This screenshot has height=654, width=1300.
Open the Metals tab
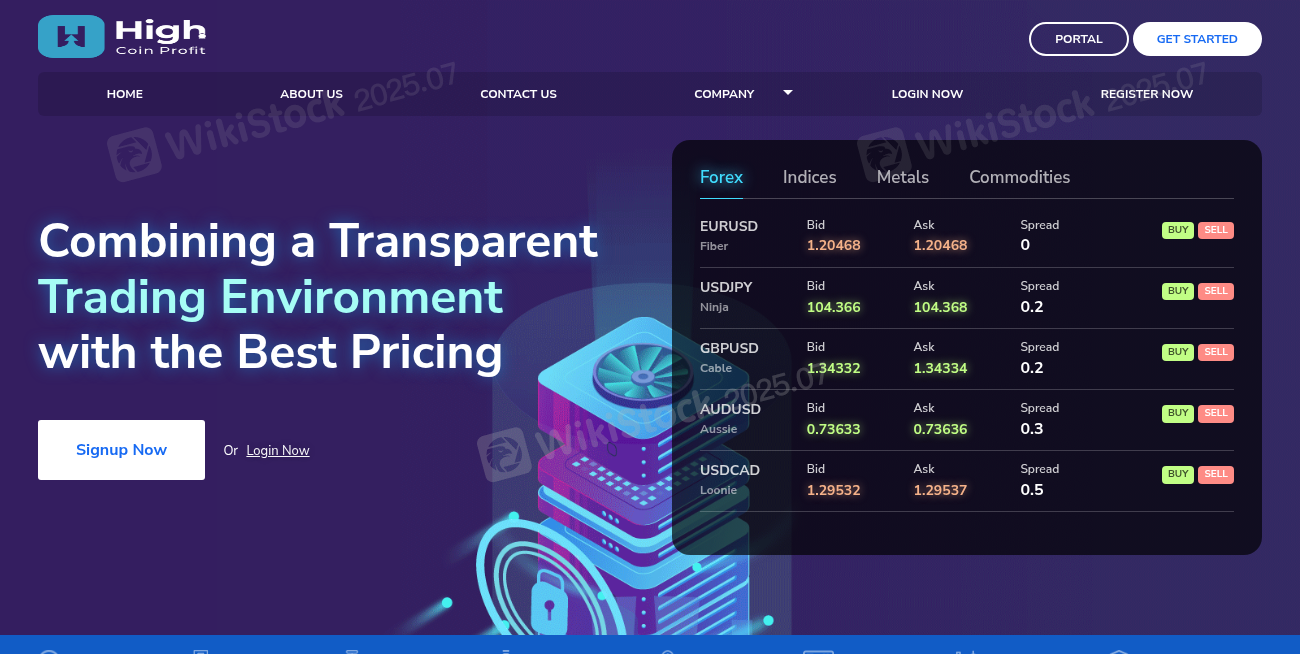coord(902,177)
